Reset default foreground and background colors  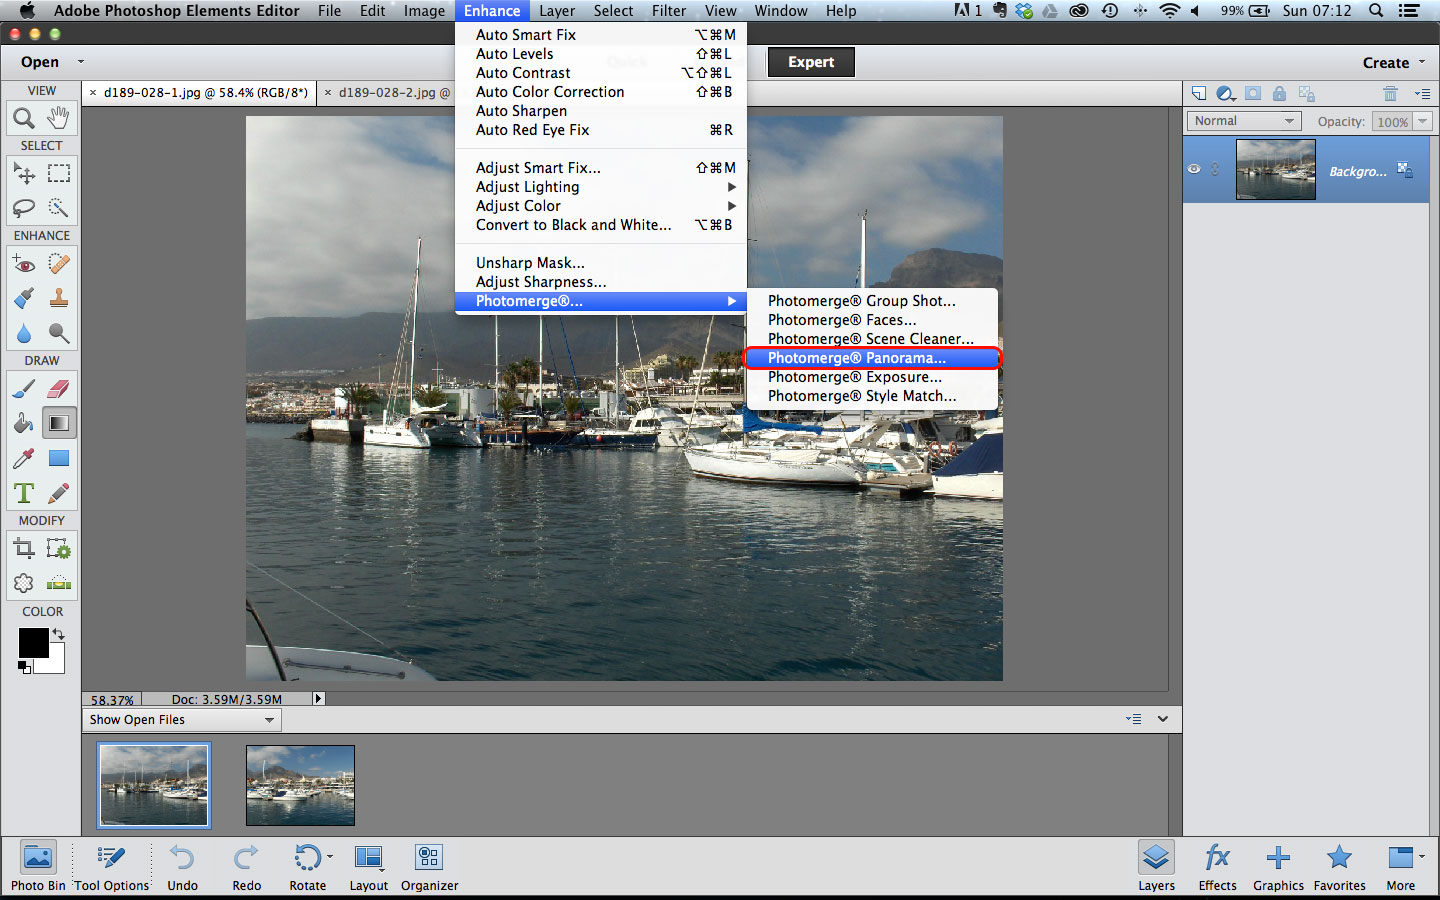click(x=24, y=666)
